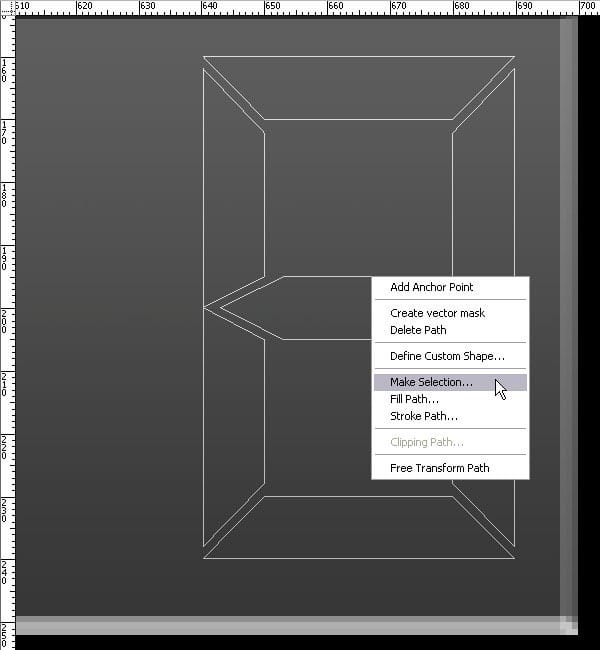Click the vertical ruler on the left edge
The width and height of the screenshot is (600, 650).
click(x=6, y=300)
